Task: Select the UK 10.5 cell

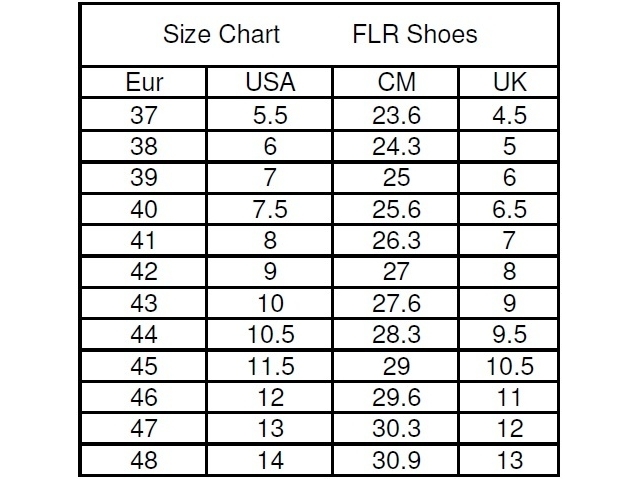Action: [509, 366]
